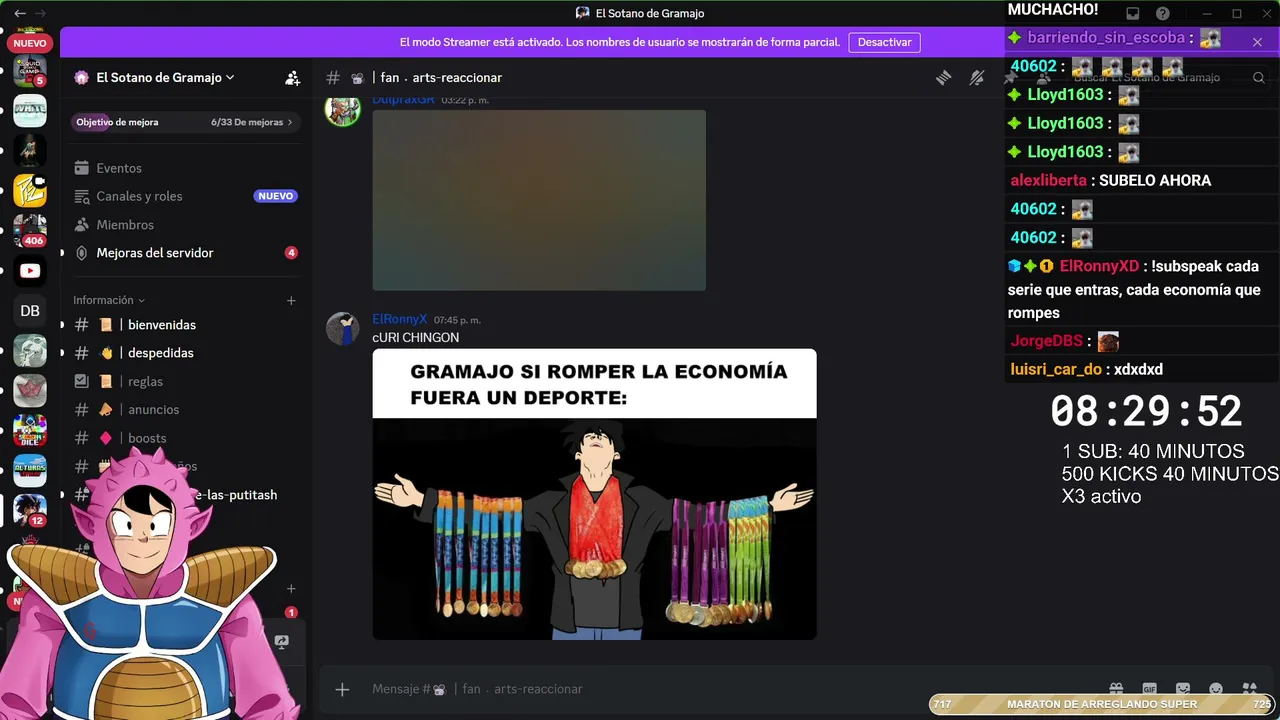Open the GIF picker
The height and width of the screenshot is (720, 1280).
point(1150,689)
